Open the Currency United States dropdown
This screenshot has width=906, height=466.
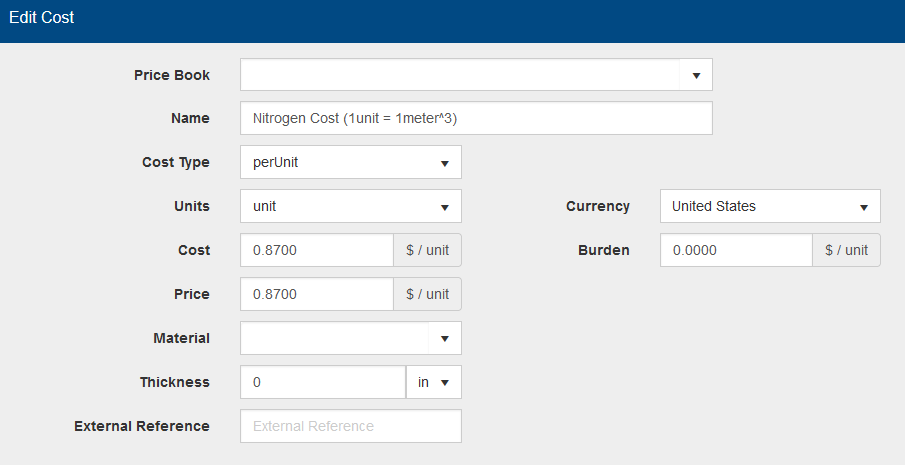click(x=770, y=206)
